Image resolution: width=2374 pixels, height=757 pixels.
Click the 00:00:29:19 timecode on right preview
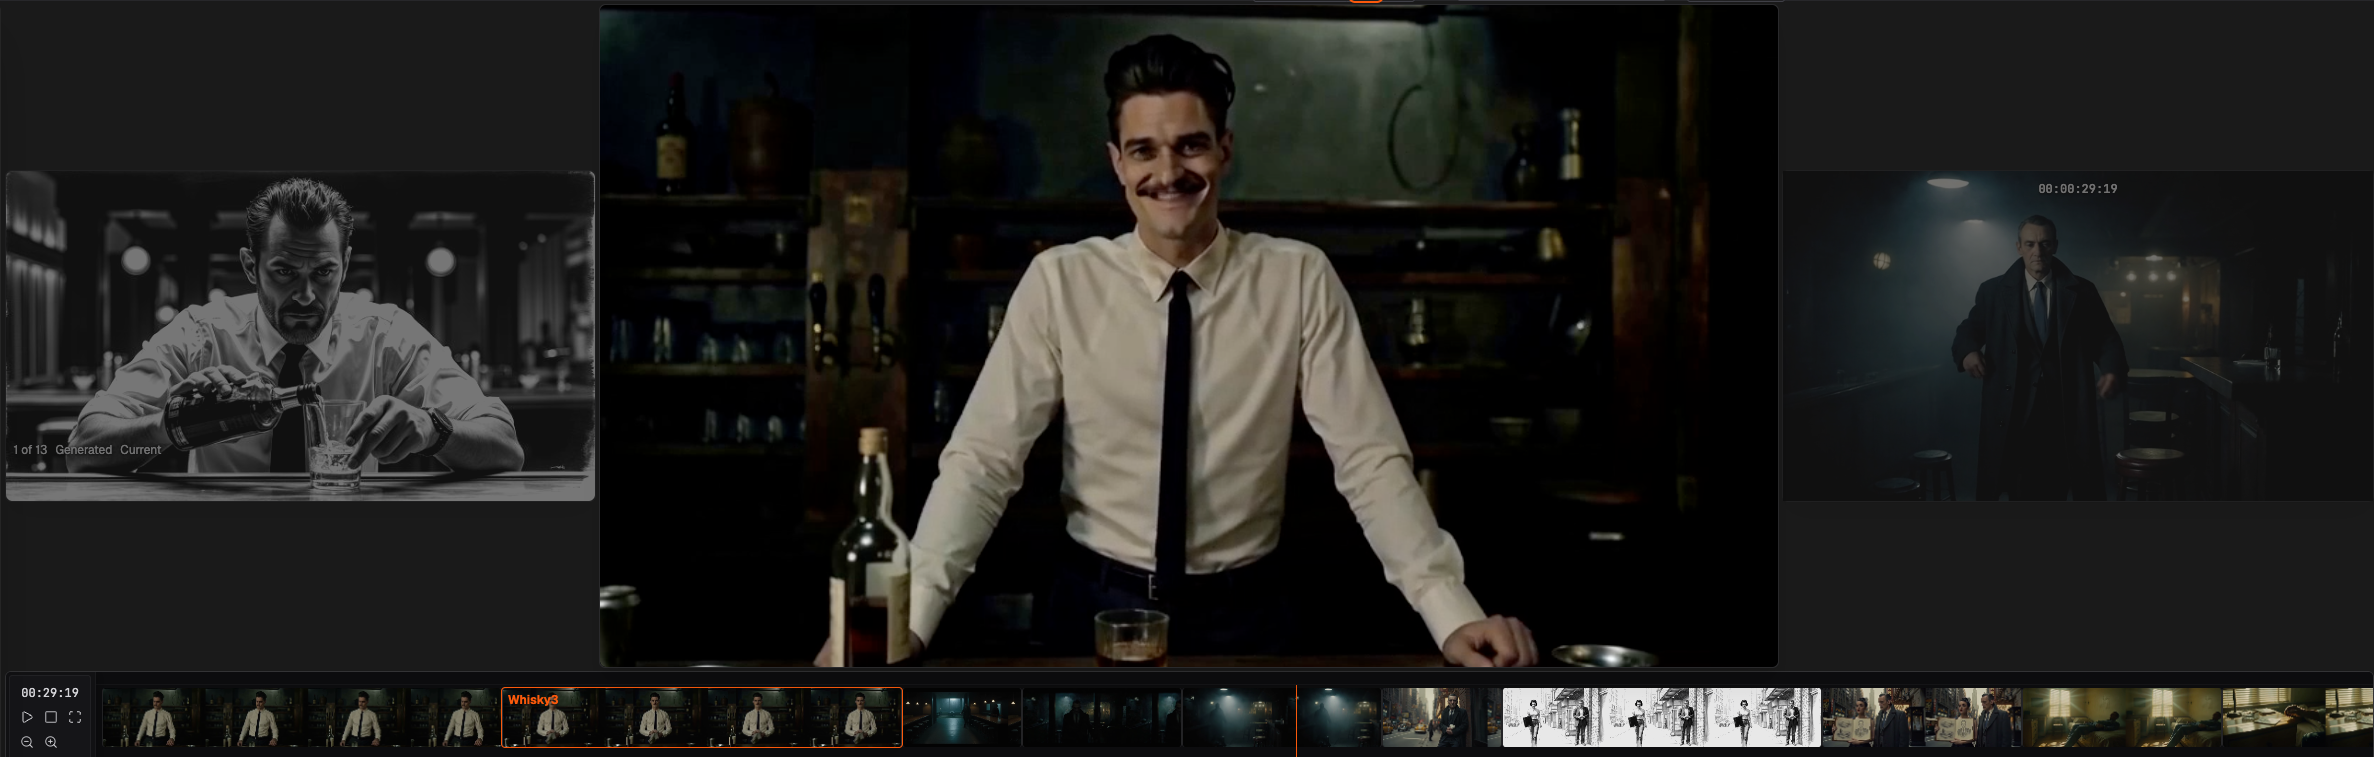tap(2077, 189)
